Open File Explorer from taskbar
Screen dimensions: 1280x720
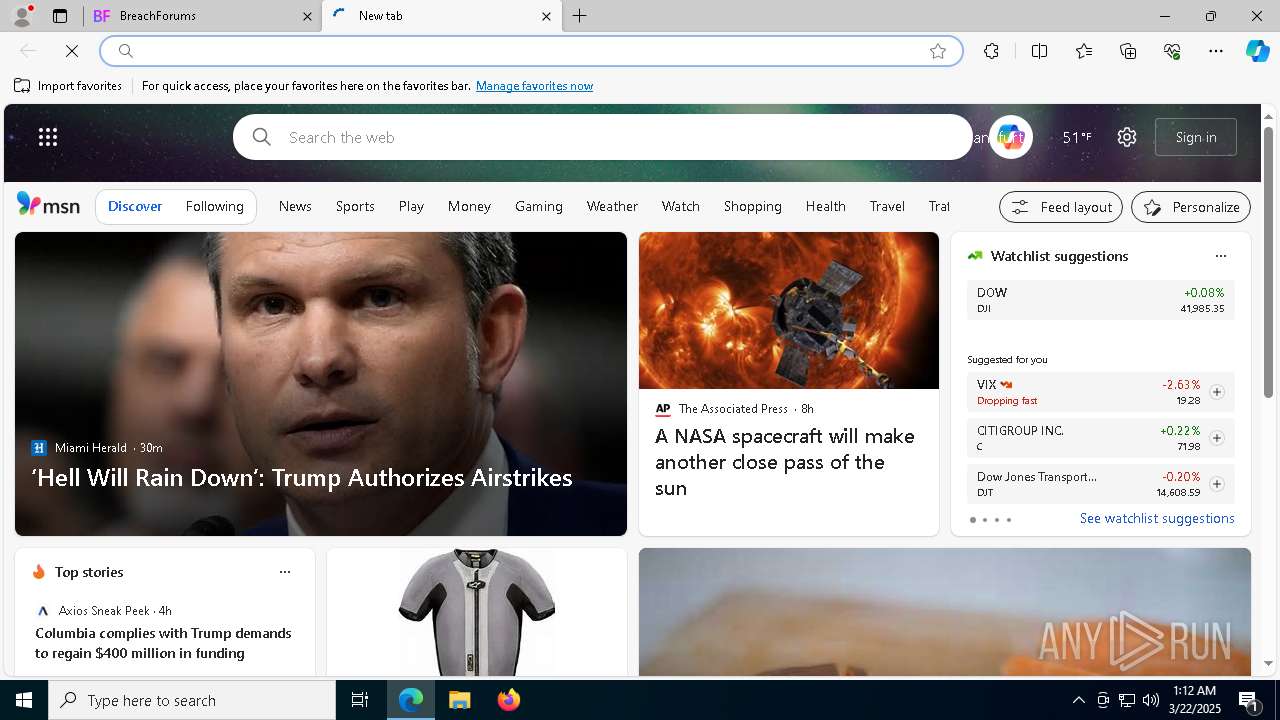coord(459,700)
